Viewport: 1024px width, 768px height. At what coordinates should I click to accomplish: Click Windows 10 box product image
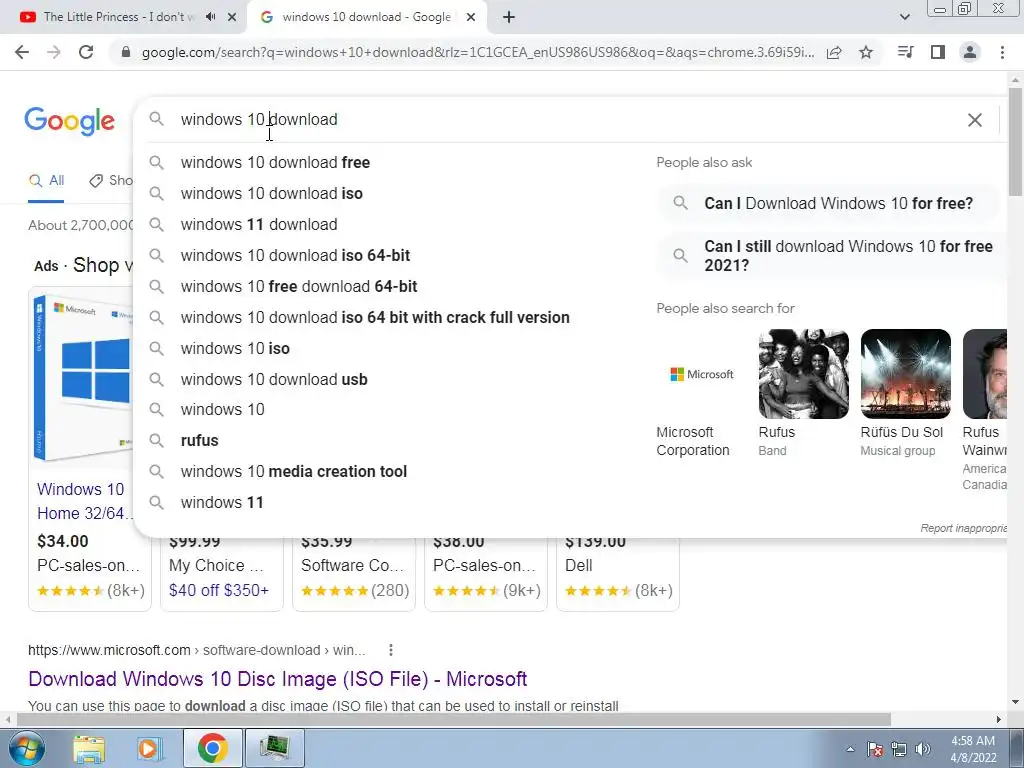pyautogui.click(x=83, y=379)
